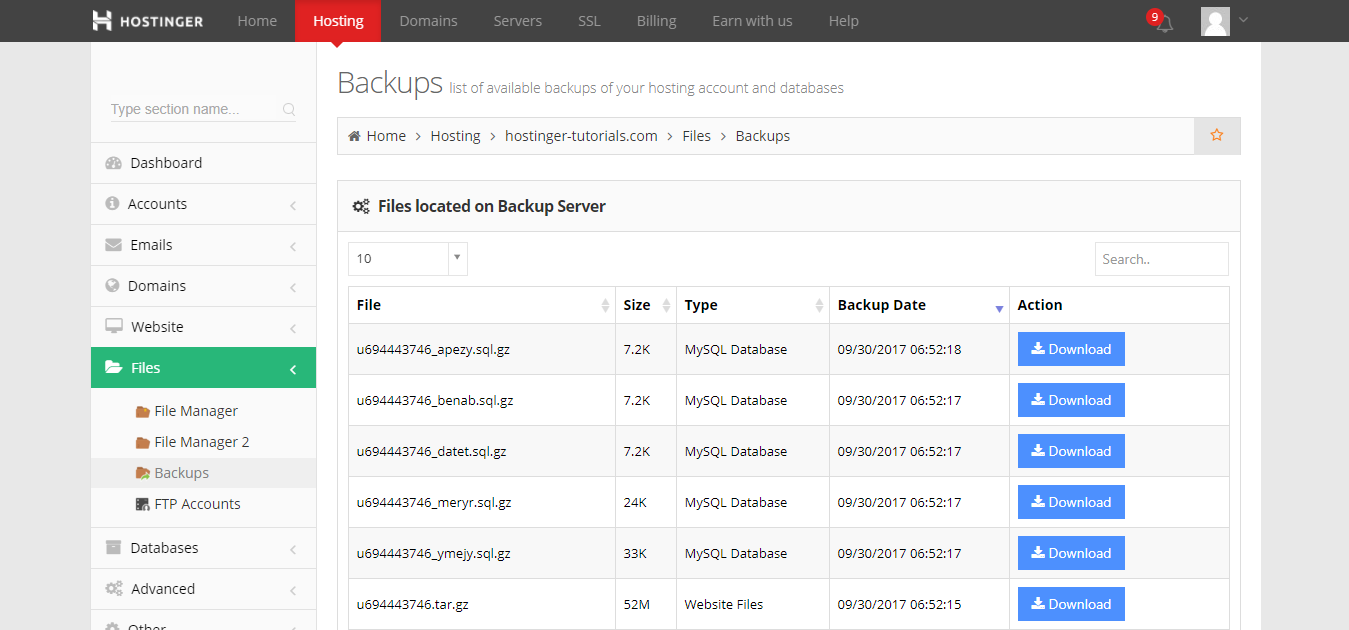The height and width of the screenshot is (630, 1349).
Task: Click the u694443746.tar.gz file name
Action: point(412,604)
